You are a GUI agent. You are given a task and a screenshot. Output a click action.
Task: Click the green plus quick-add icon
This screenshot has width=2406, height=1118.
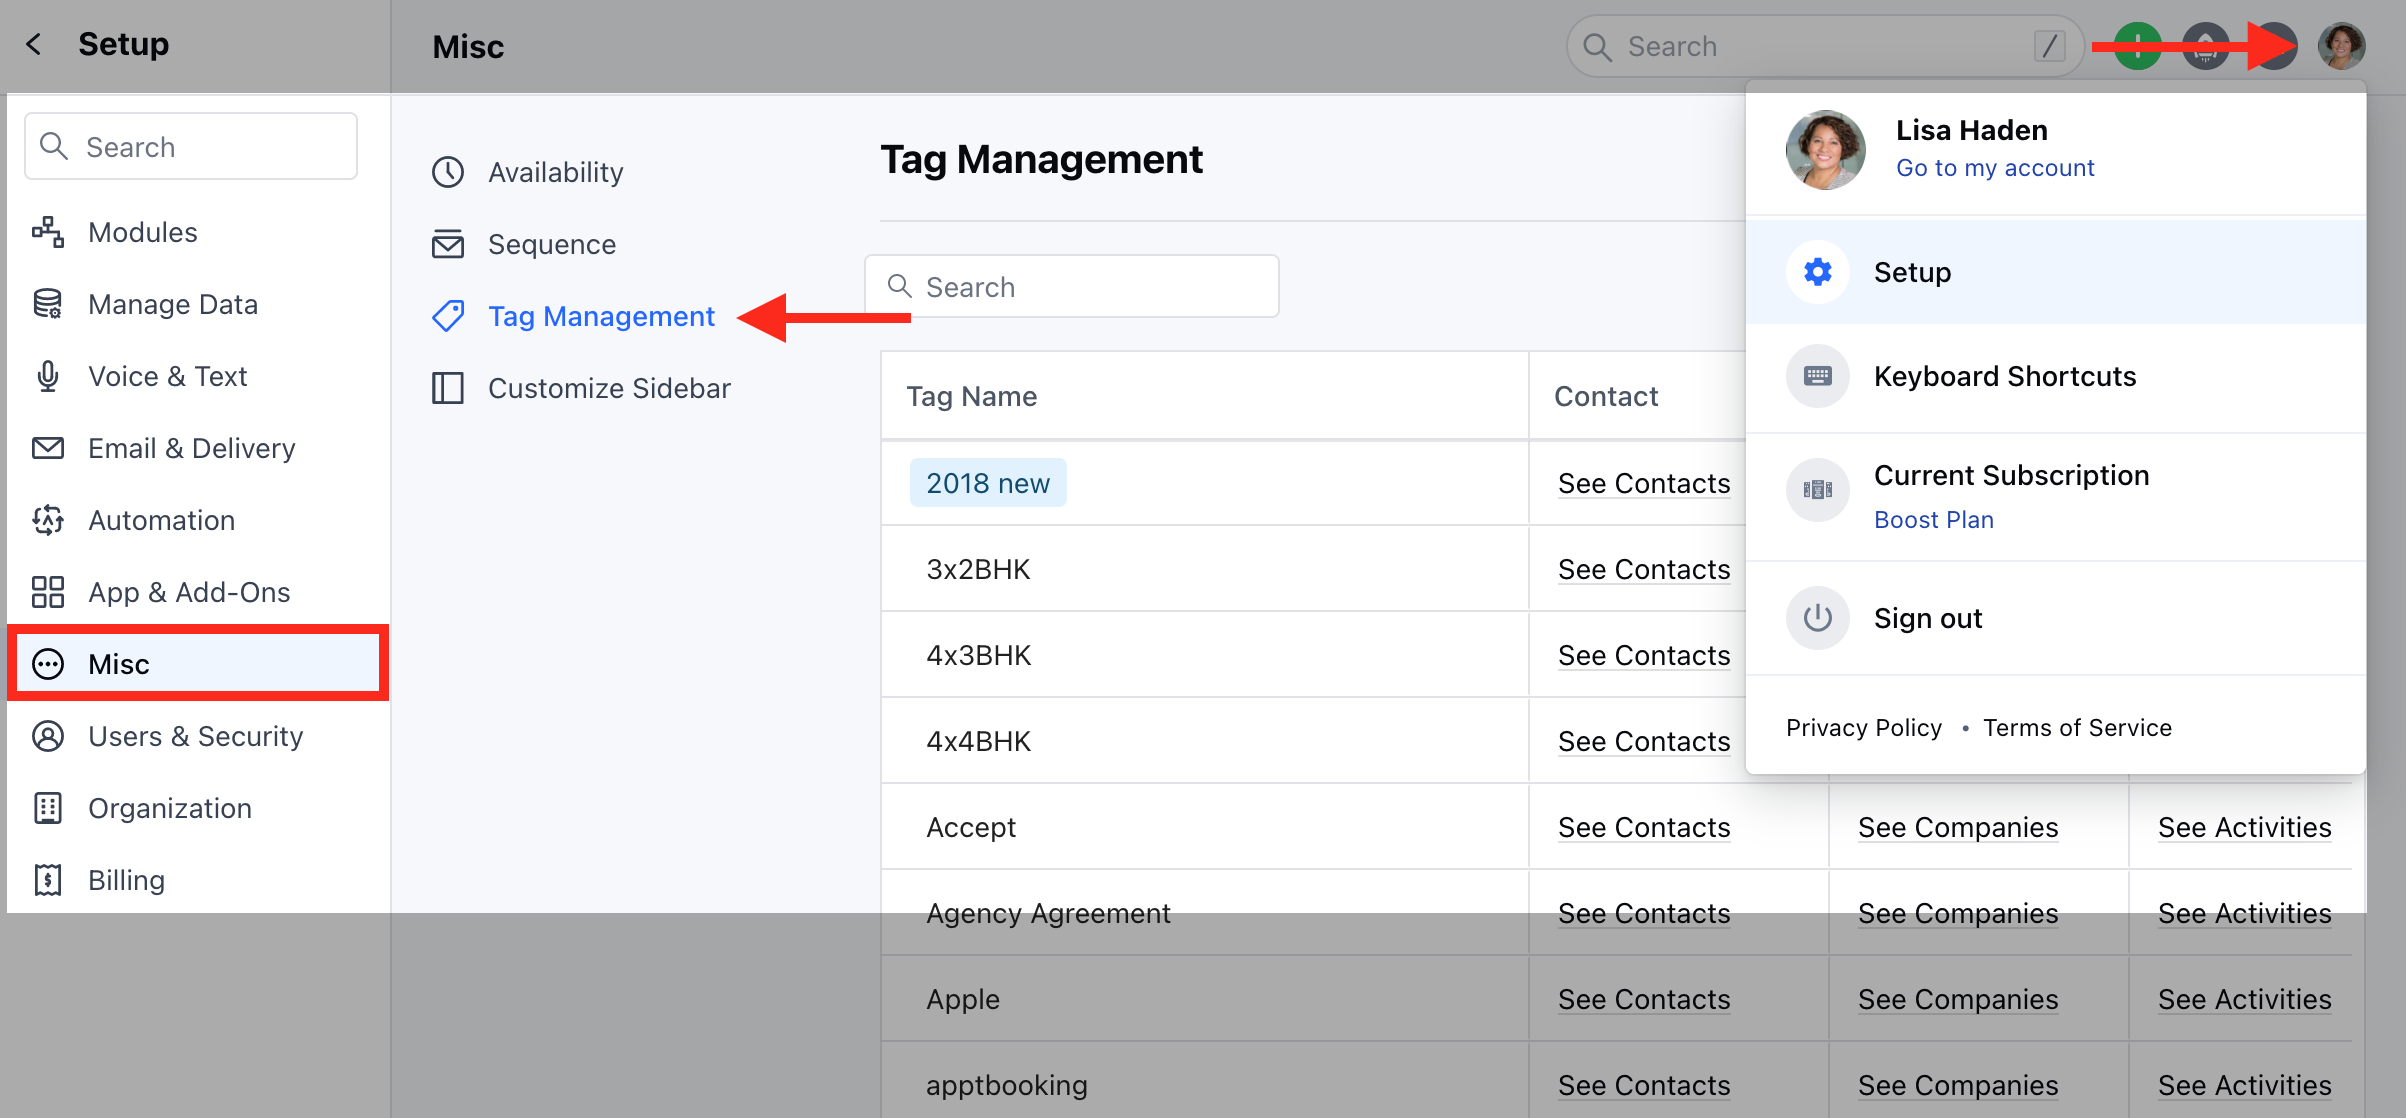[x=2137, y=46]
